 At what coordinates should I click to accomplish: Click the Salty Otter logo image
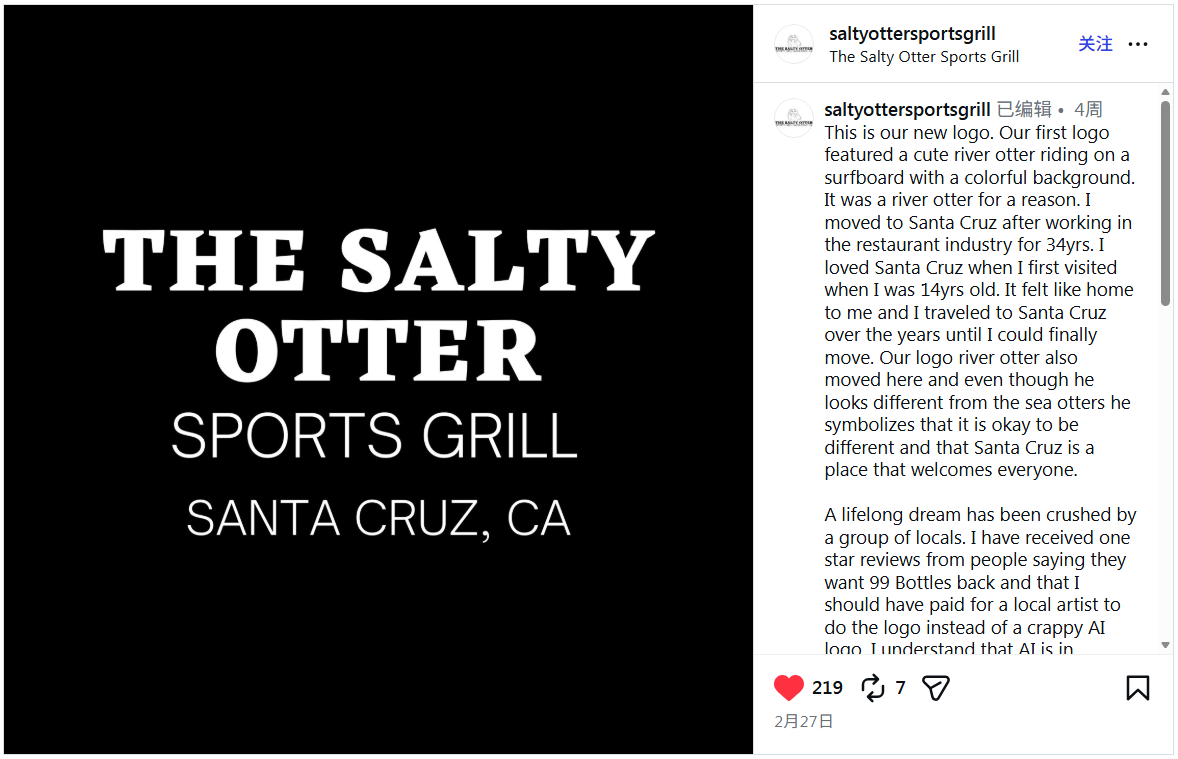pyautogui.click(x=378, y=380)
